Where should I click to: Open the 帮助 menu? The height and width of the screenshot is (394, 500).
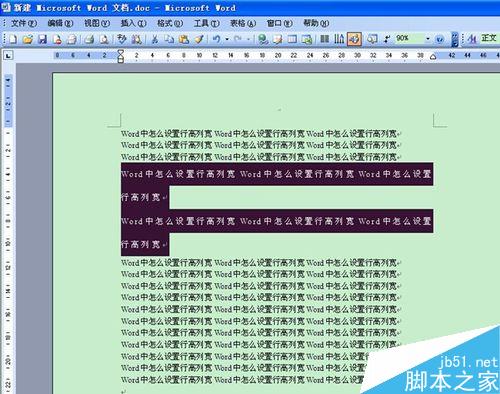(316, 23)
